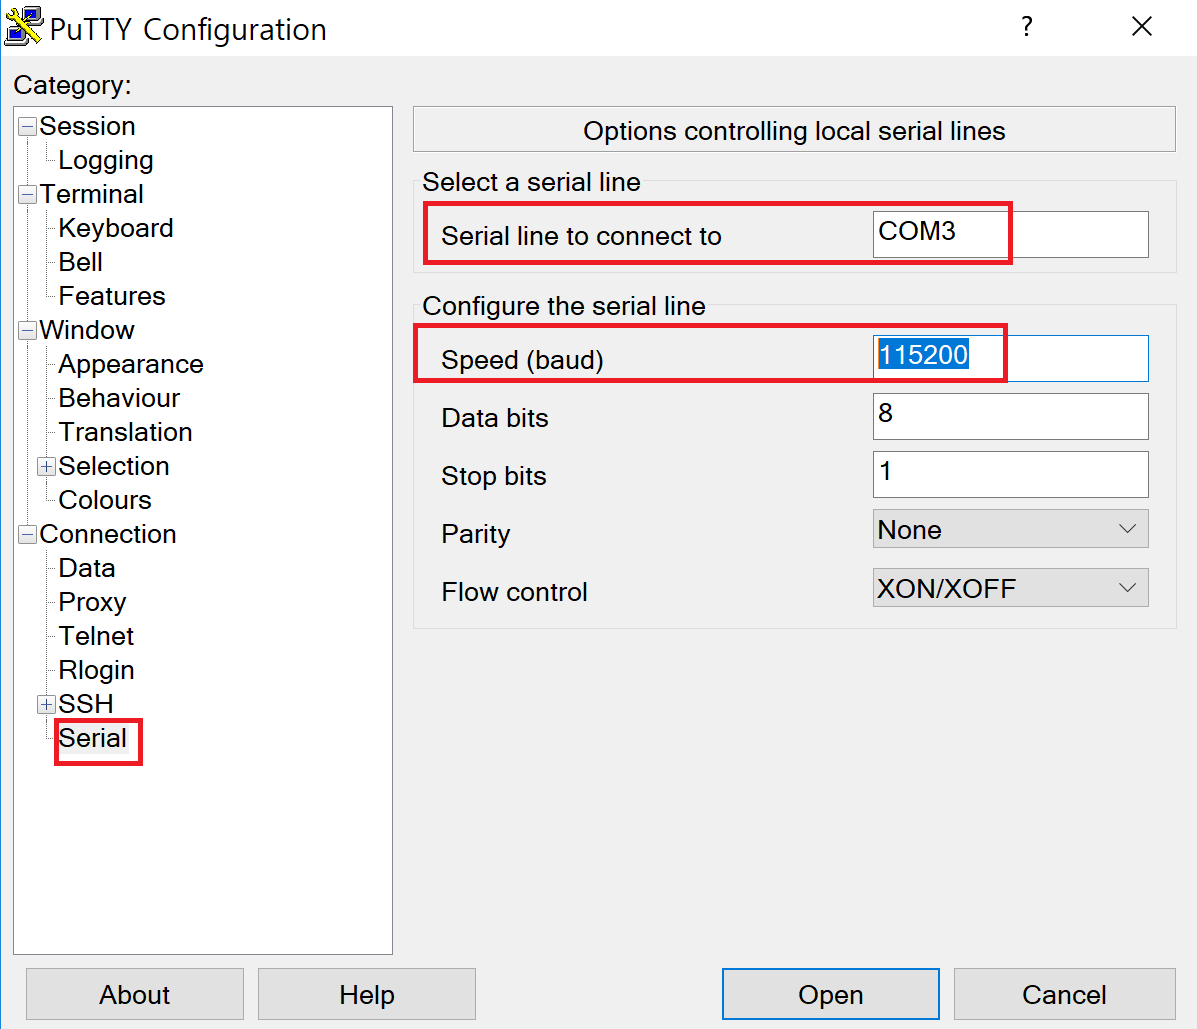1197x1029 pixels.
Task: Select the Rlogin category
Action: click(96, 670)
